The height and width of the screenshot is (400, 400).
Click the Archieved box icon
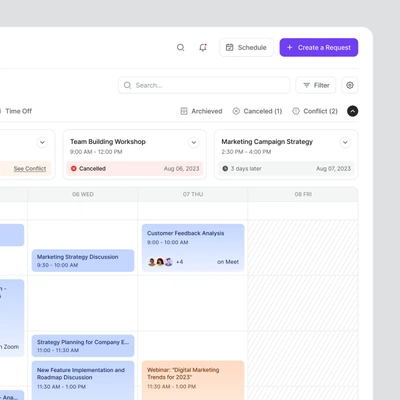(184, 111)
